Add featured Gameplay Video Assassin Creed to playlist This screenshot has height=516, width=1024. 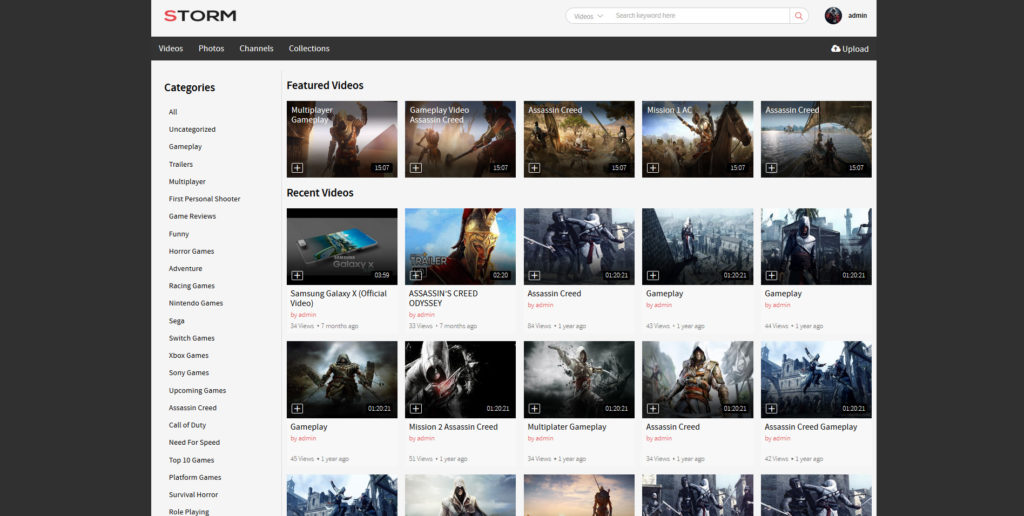[x=415, y=168]
